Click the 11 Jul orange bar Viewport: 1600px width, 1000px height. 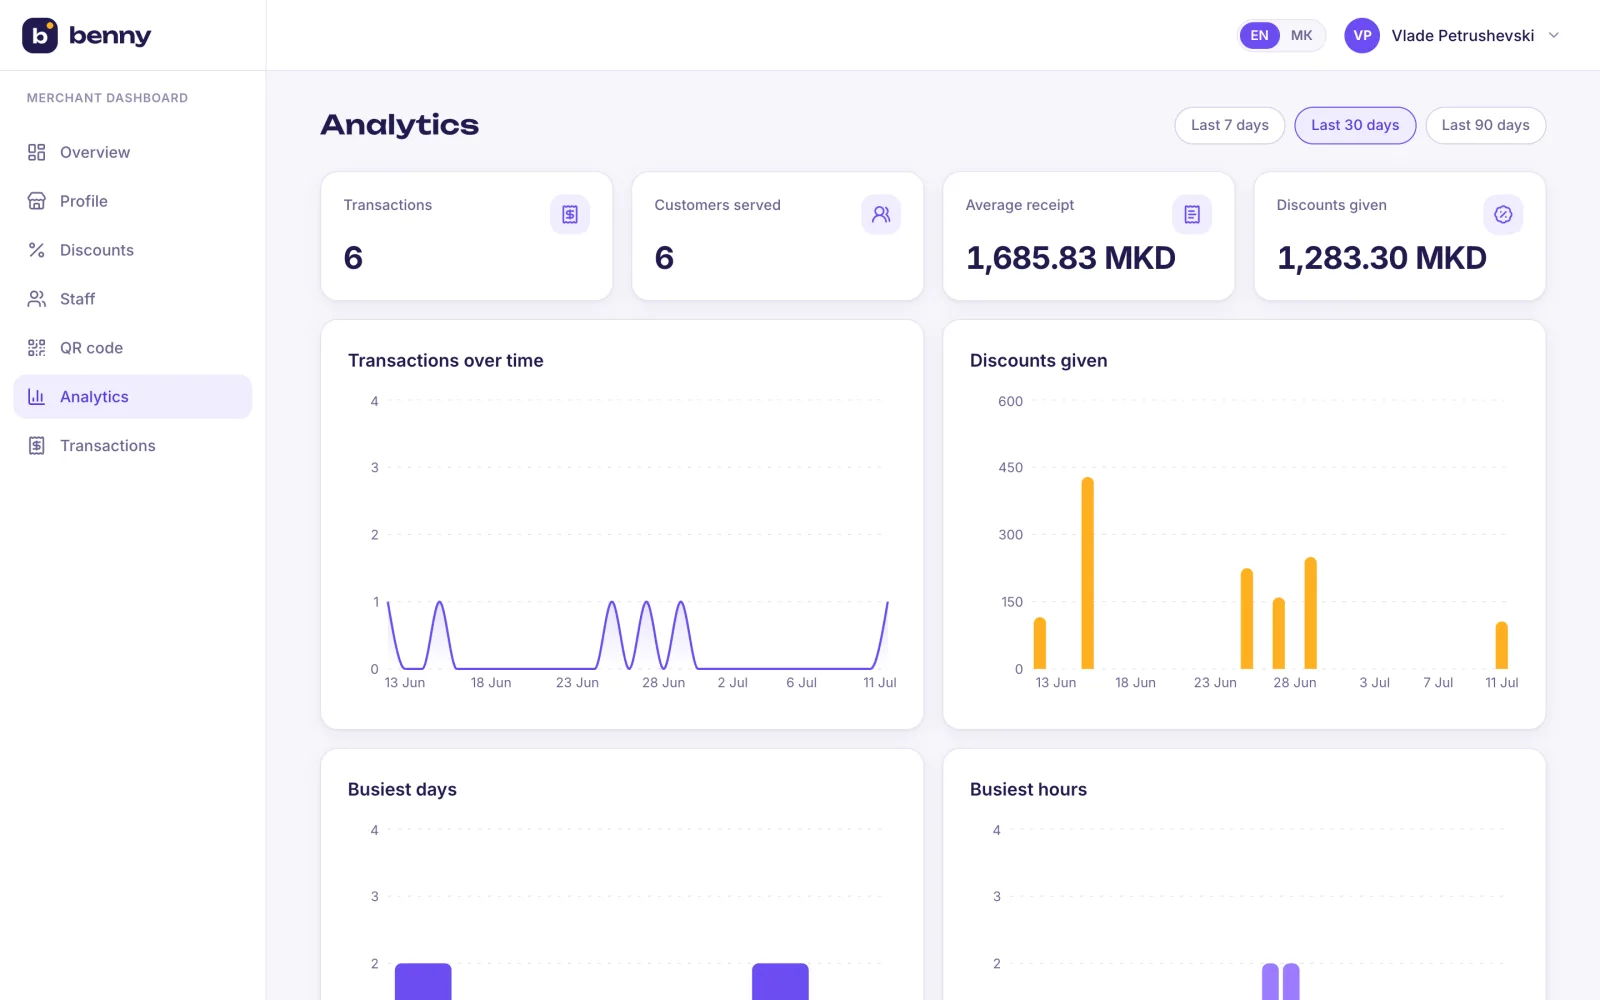coord(1501,645)
